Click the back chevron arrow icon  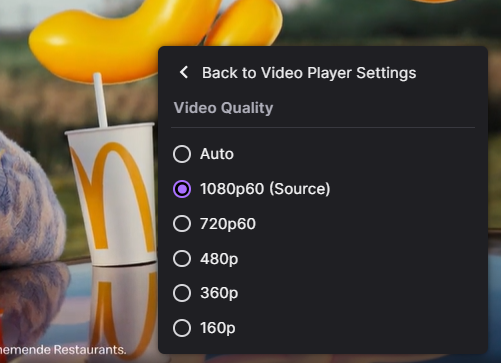(x=184, y=72)
